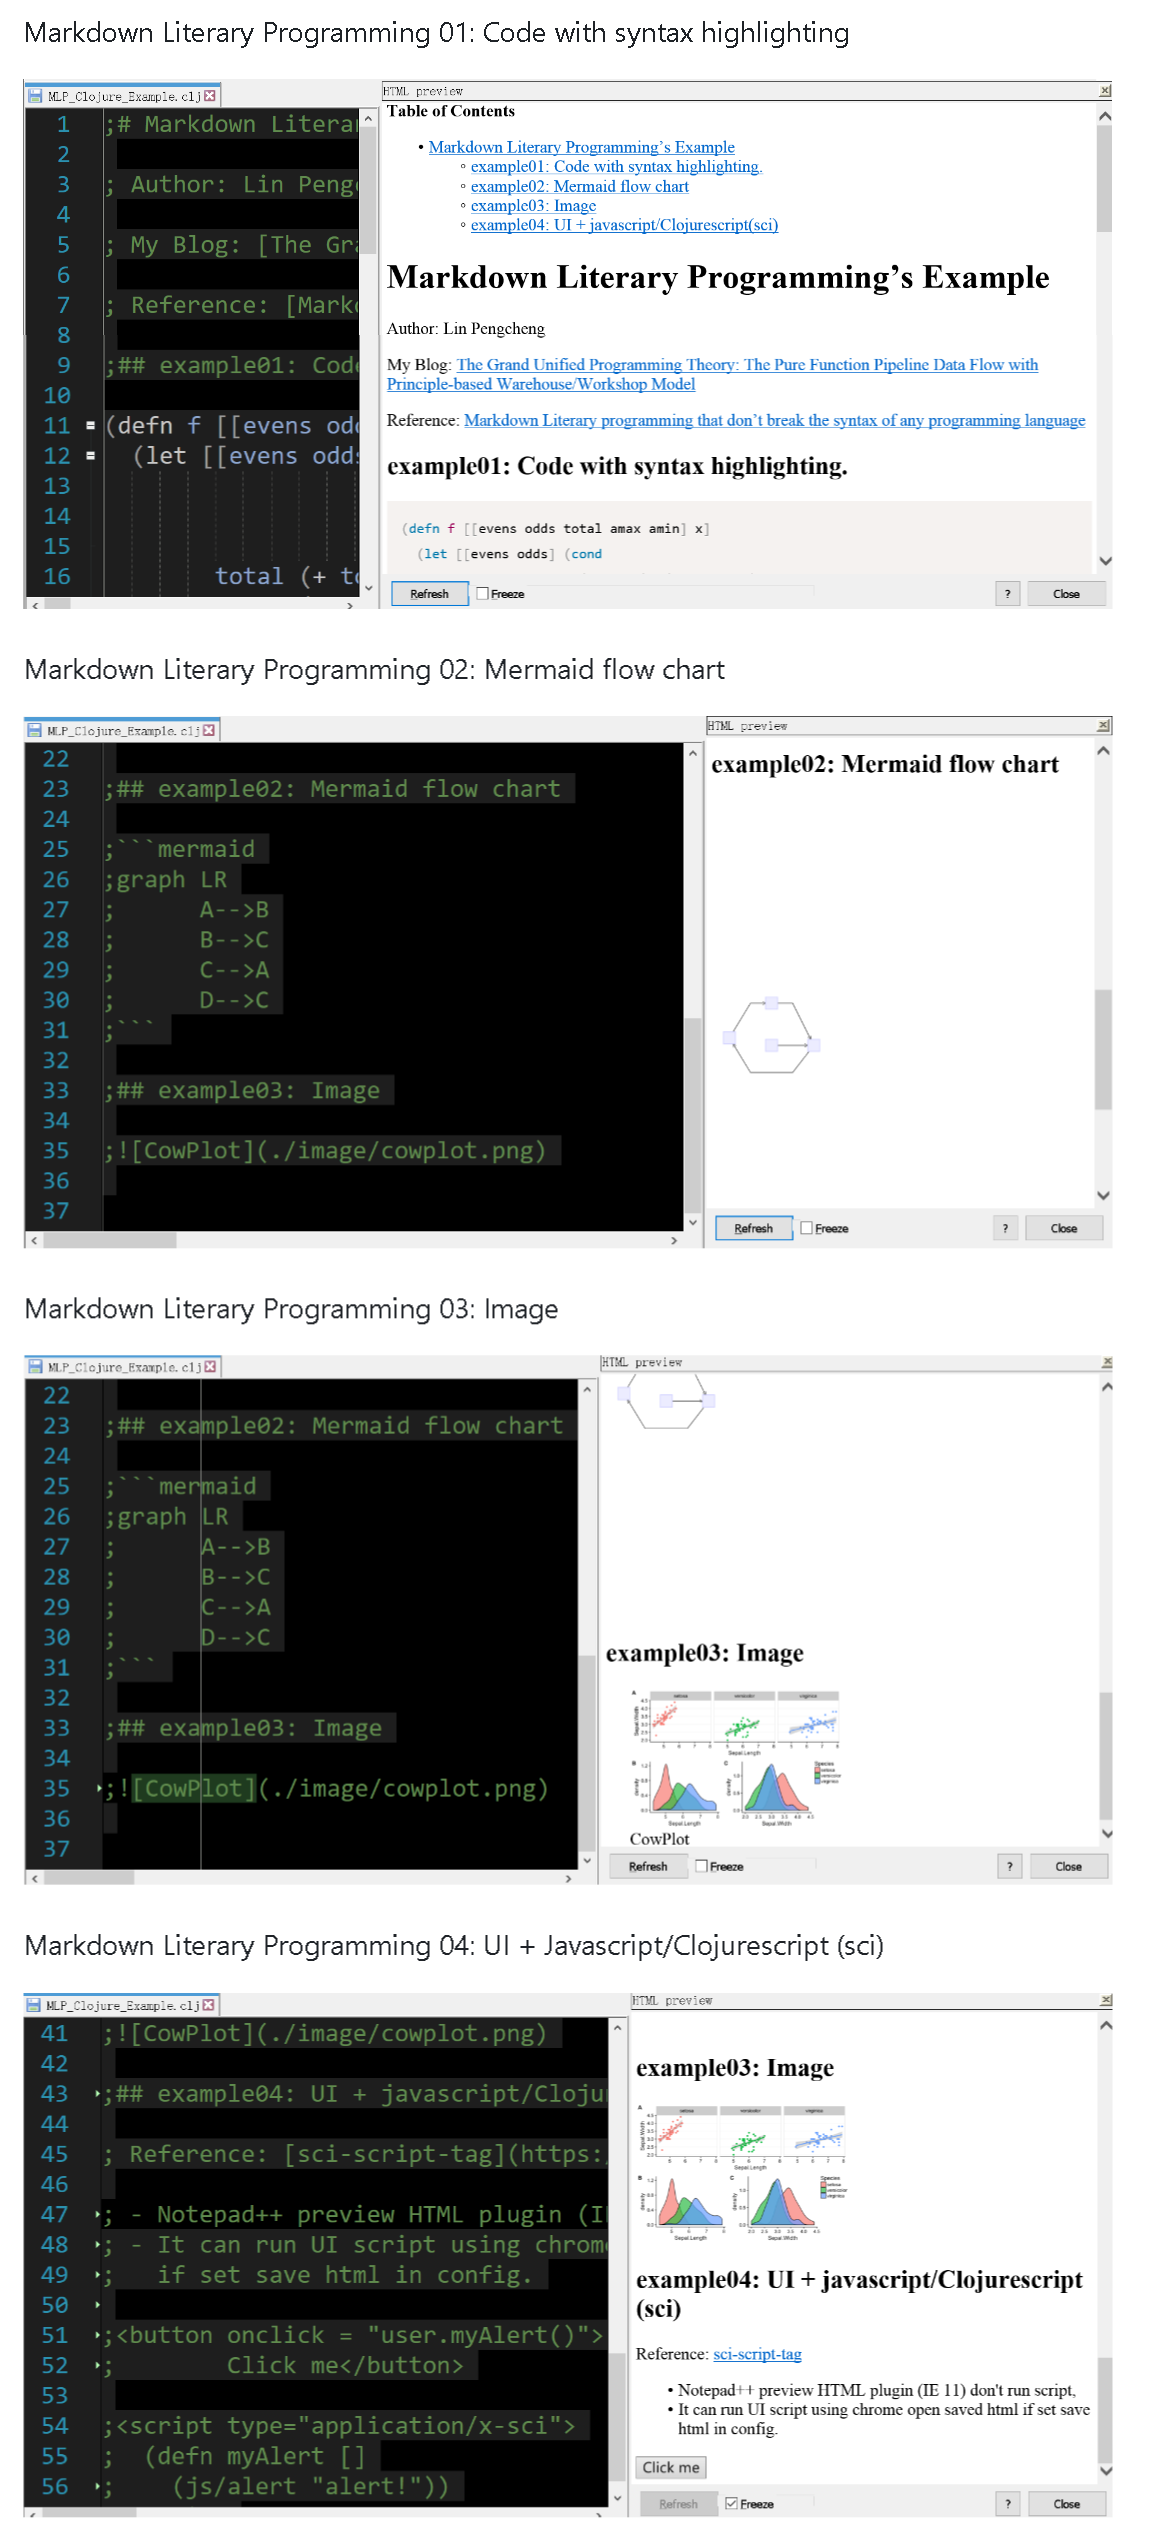Viewport: 1154px width, 2542px height.
Task: Click Refresh in the Mermaid flow chart preview
Action: point(754,1228)
